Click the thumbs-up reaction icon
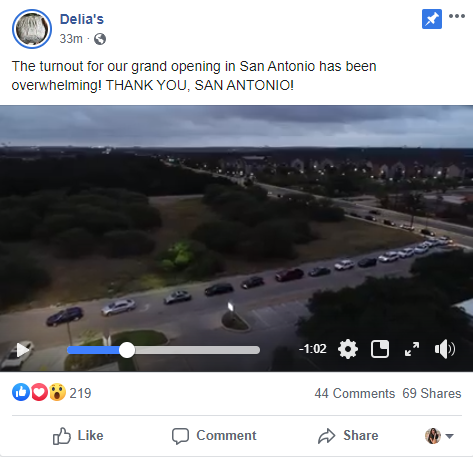 pyautogui.click(x=21, y=392)
